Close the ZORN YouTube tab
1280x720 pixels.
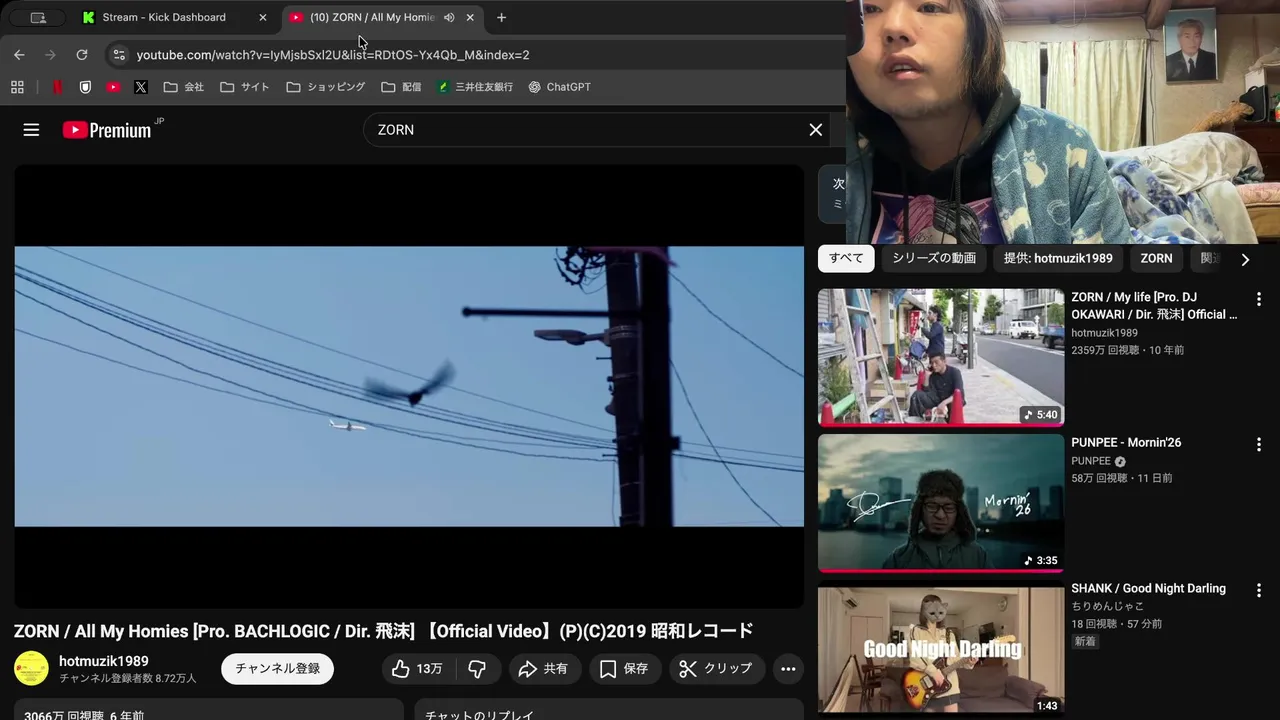pos(470,17)
